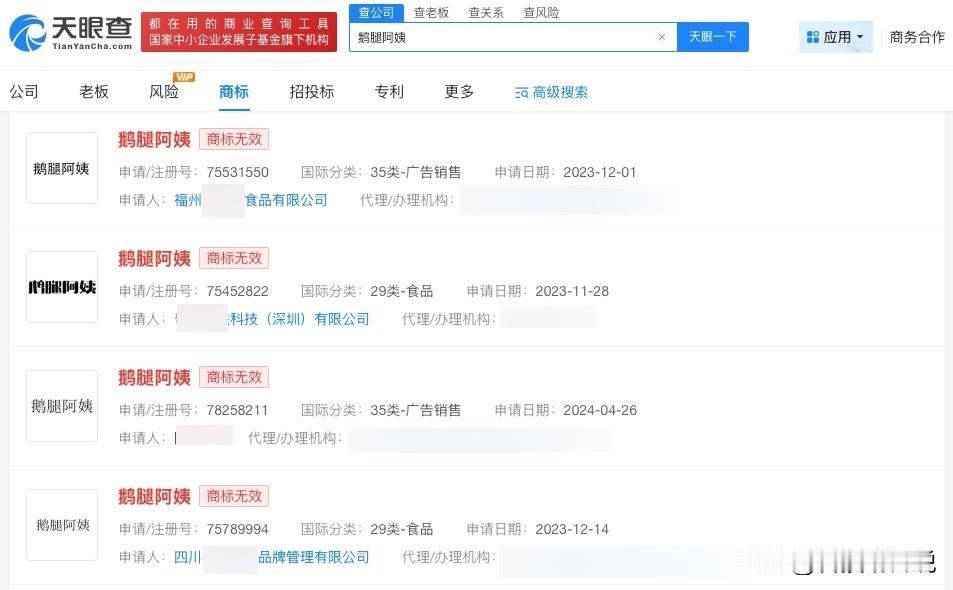Viewport: 953px width, 590px height.
Task: Select the 查风险 search tab
Action: (541, 12)
